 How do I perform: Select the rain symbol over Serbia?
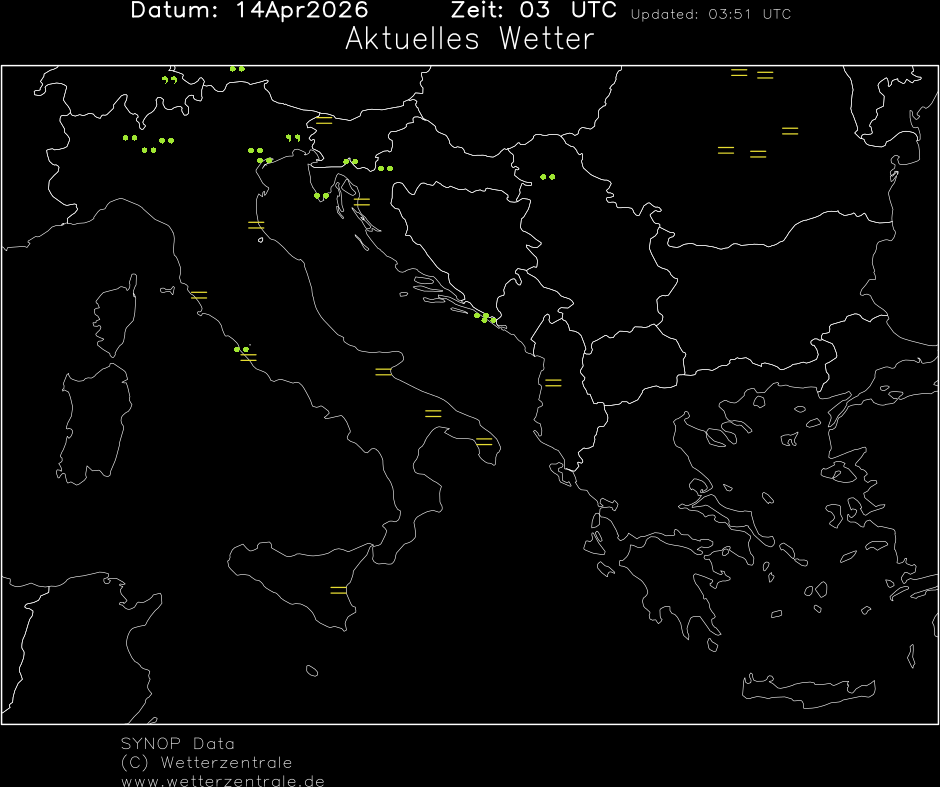[x=547, y=177]
